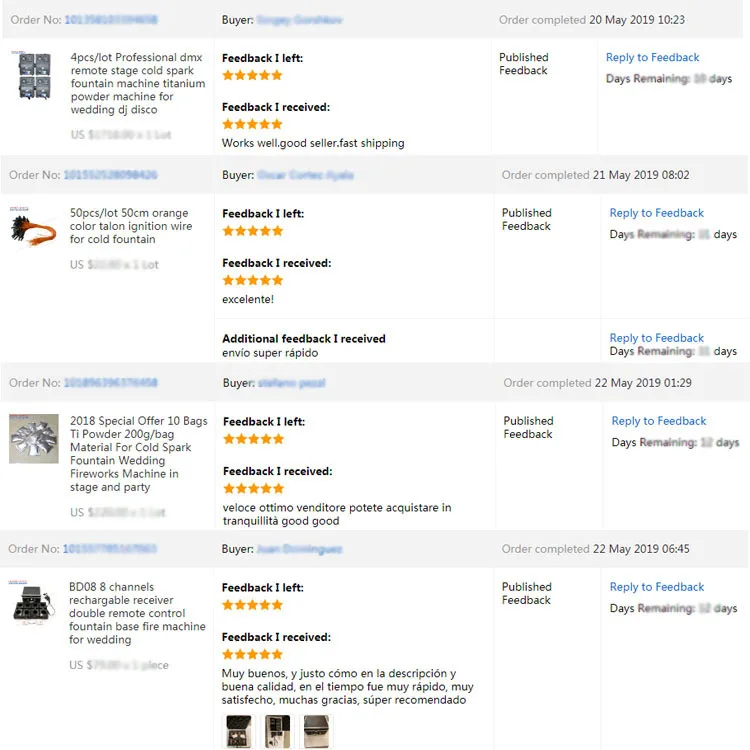The width and height of the screenshot is (750, 750).
Task: Open "4pcs/lot Professional dmx remote" product title
Action: coord(138,84)
